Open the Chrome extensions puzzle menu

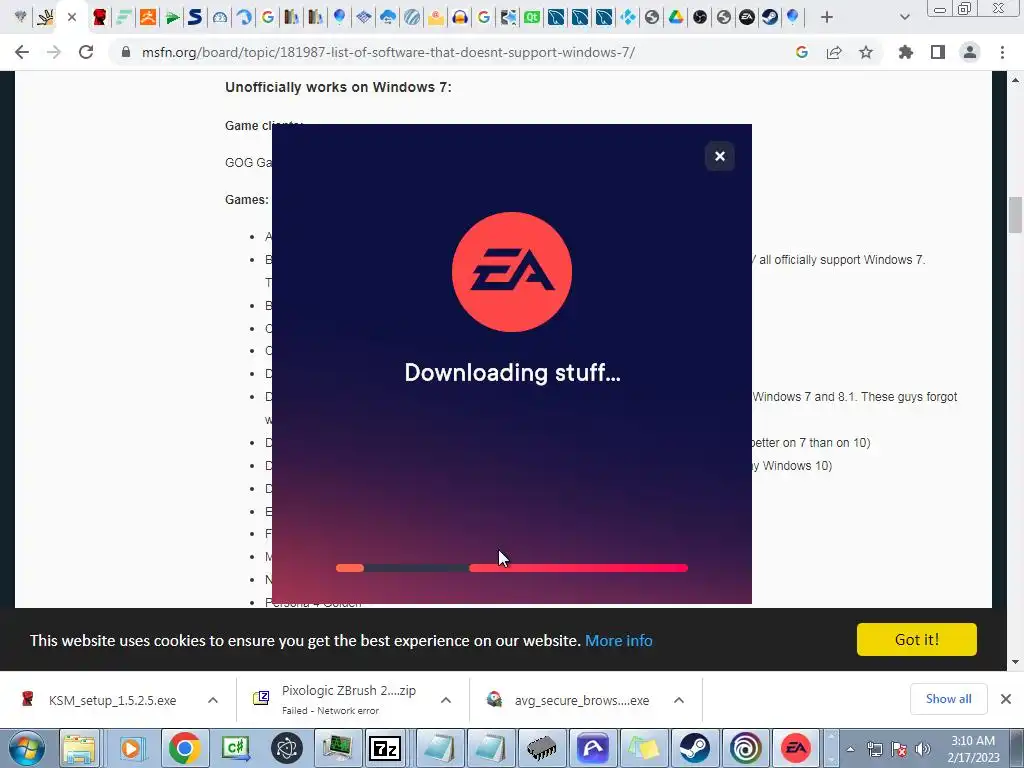point(905,52)
